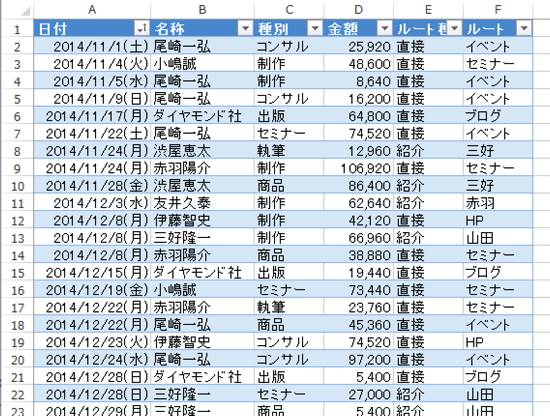This screenshot has height=416, width=550.
Task: Select 三好 route cell in row 8
Action: [x=498, y=150]
